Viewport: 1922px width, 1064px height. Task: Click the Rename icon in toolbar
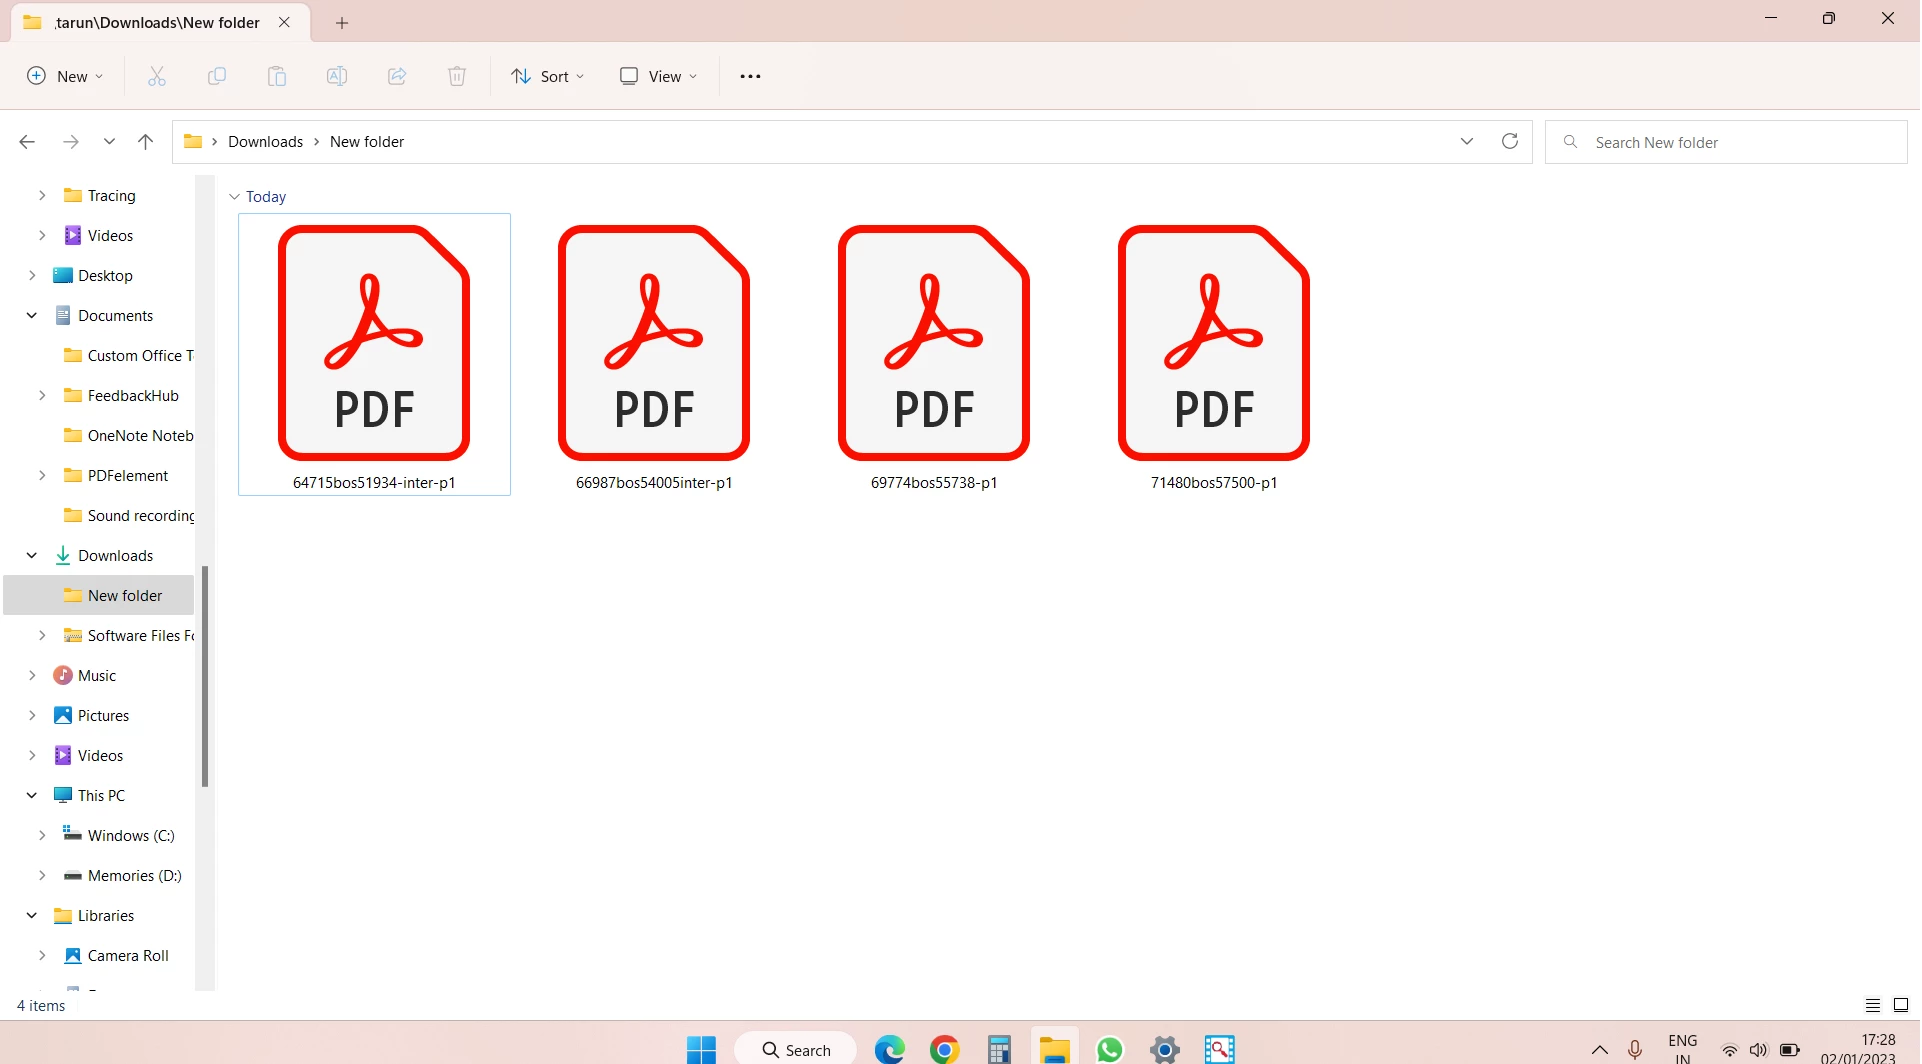(x=337, y=76)
